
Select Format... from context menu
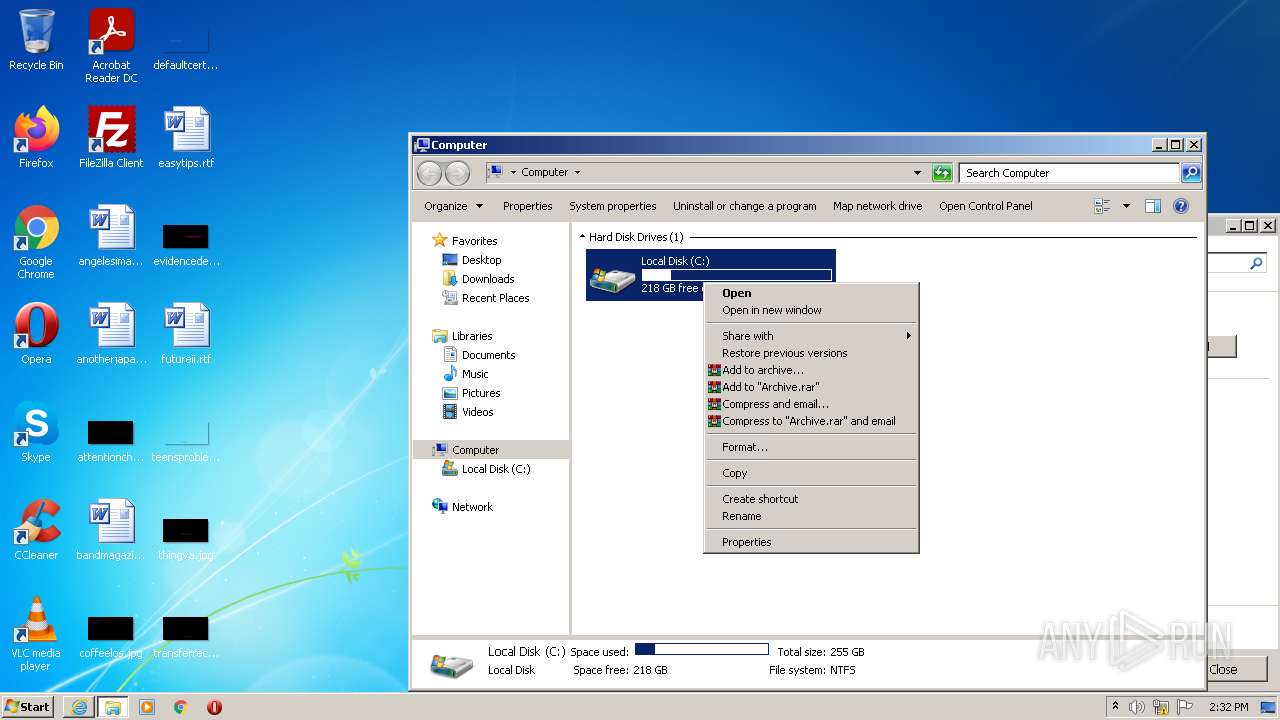click(x=811, y=447)
